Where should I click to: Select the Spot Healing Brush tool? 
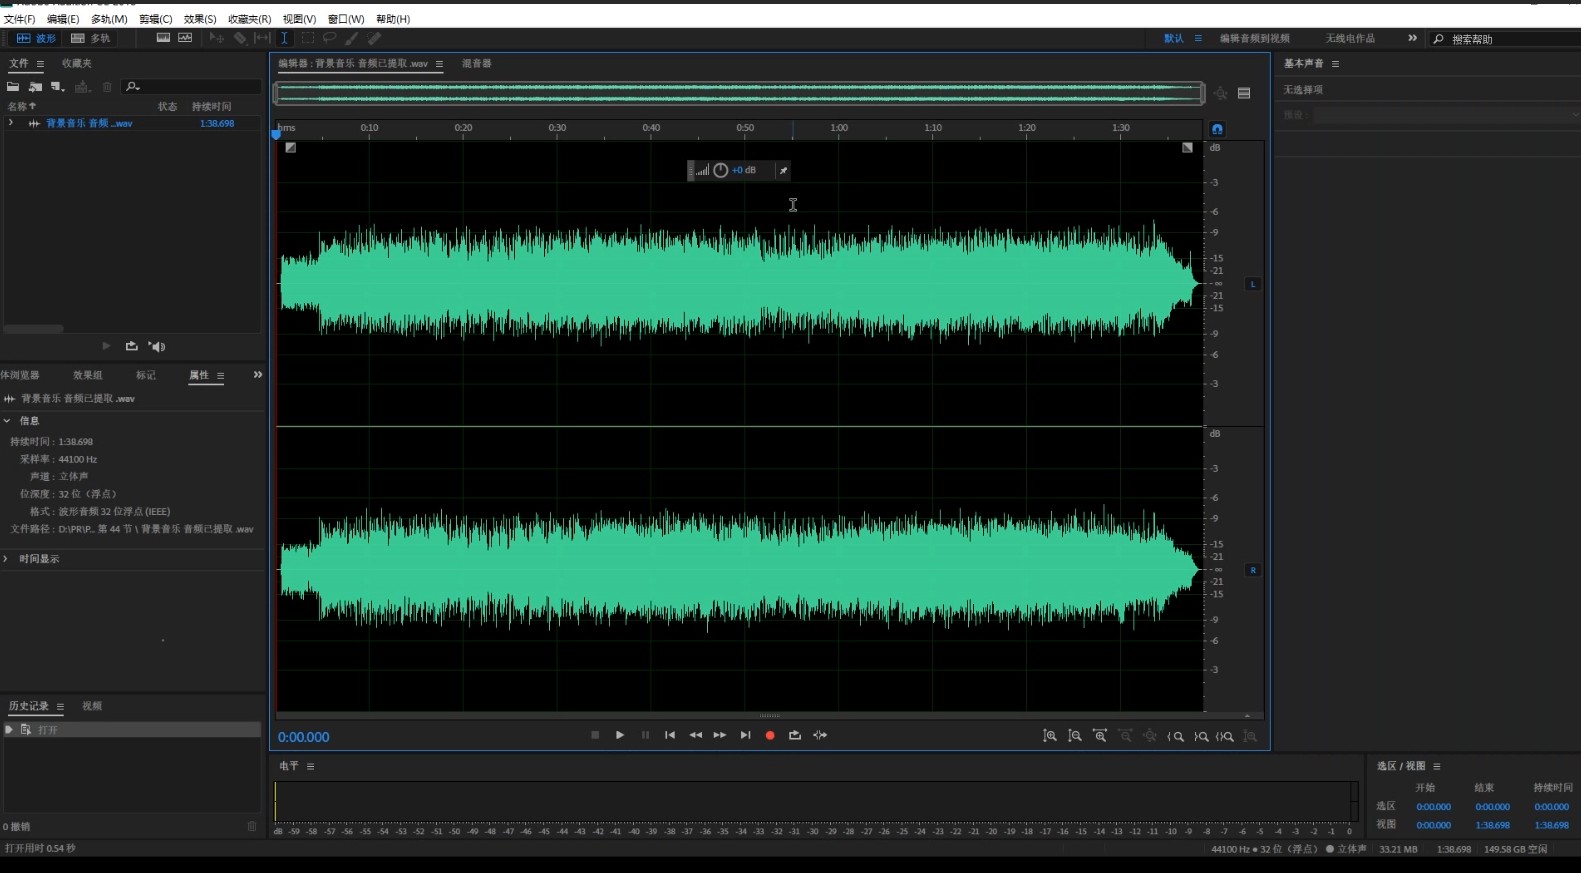pos(375,38)
